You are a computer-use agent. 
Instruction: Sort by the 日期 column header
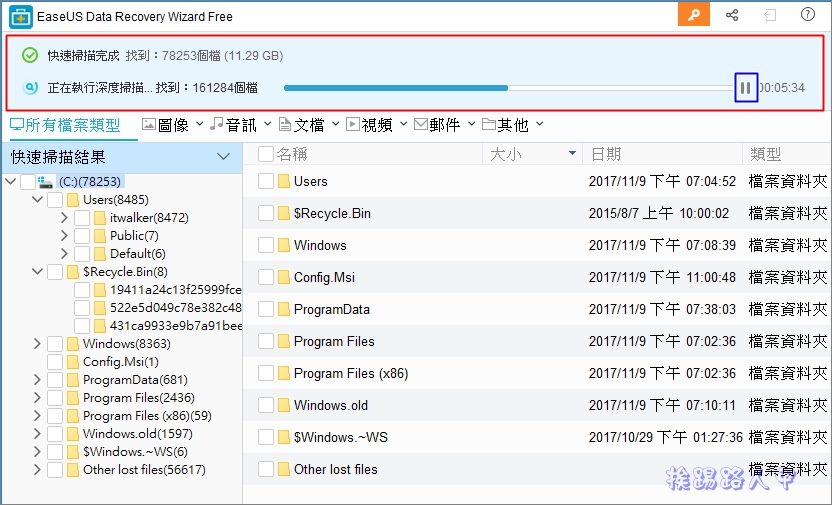(x=605, y=154)
